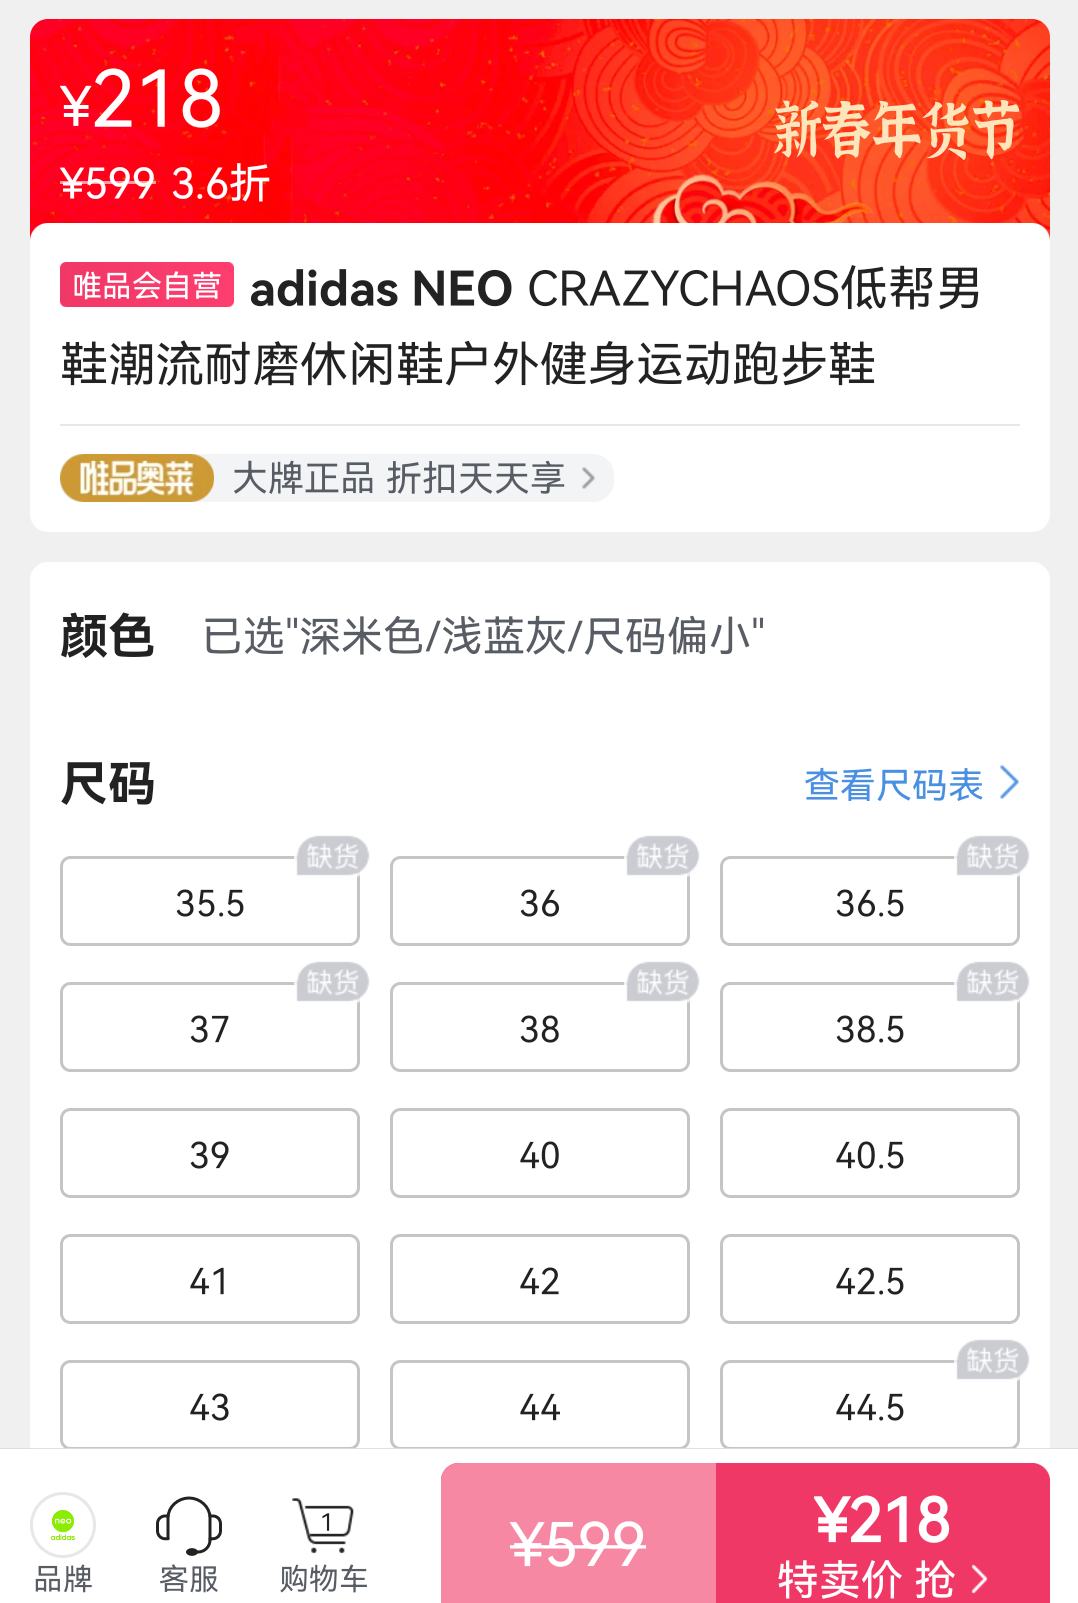Select size 40.5
The width and height of the screenshot is (1078, 1603).
click(870, 1153)
